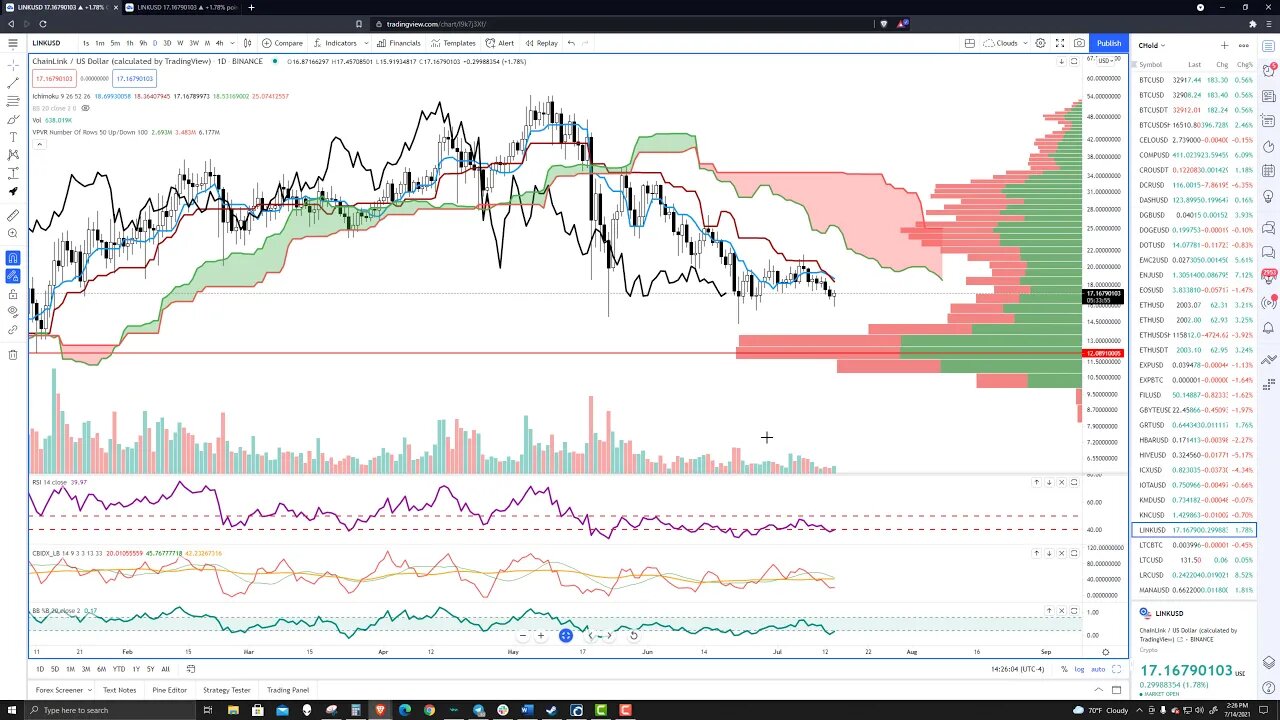Toggle percent scale on price axis
The image size is (1280, 720).
[1065, 669]
